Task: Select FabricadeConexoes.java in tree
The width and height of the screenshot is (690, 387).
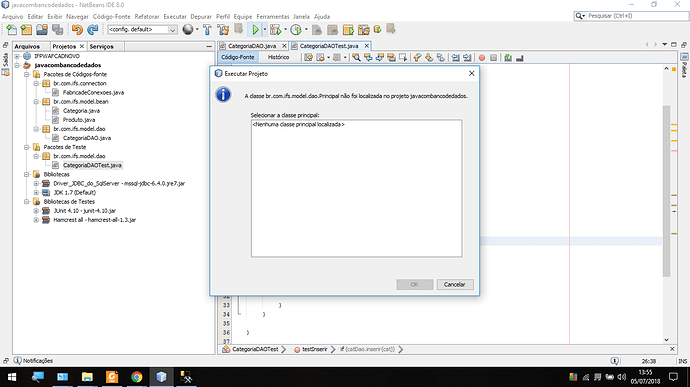Action: coord(93,92)
